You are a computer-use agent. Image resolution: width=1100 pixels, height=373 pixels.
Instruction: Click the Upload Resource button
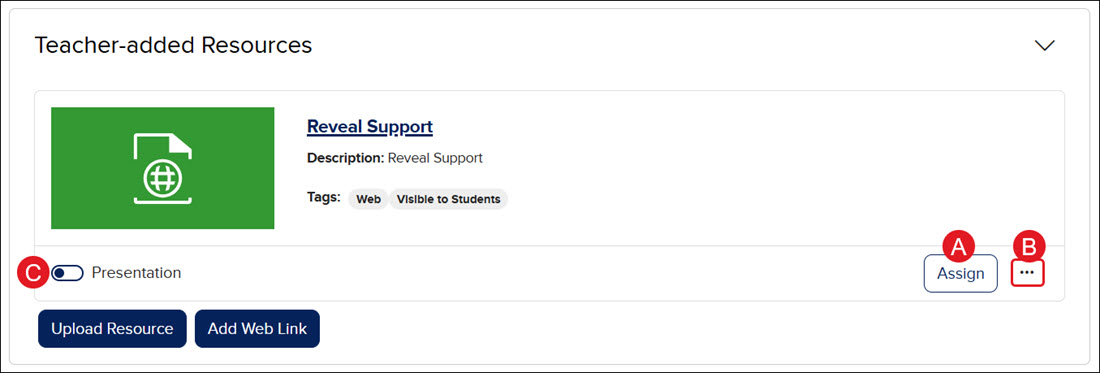point(112,329)
